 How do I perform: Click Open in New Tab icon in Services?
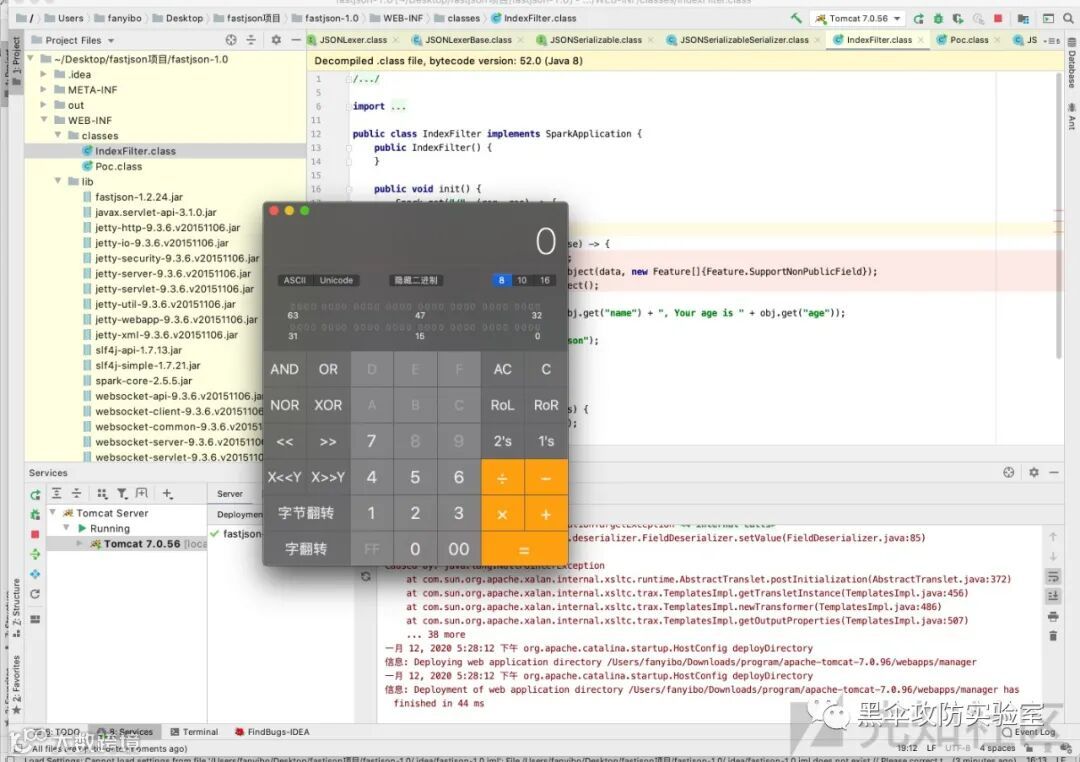(x=142, y=493)
